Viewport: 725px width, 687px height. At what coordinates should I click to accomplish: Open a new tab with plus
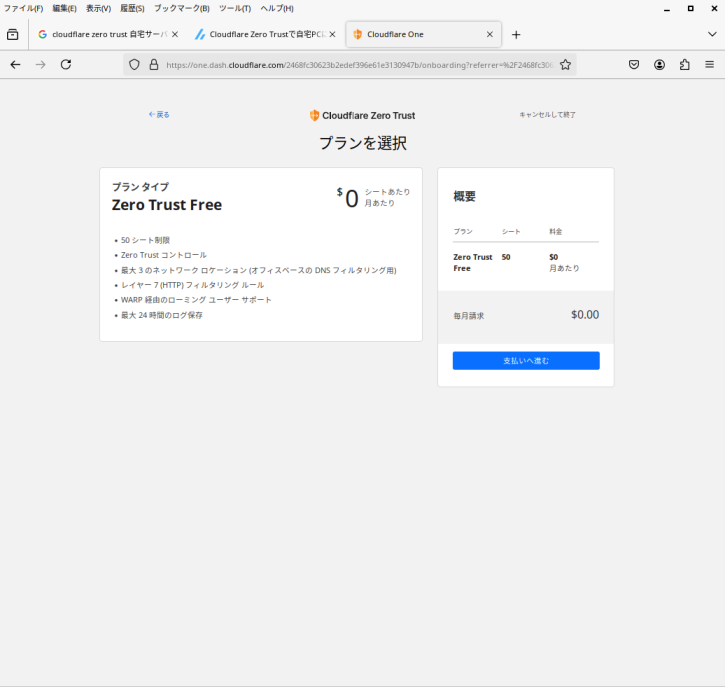click(516, 35)
